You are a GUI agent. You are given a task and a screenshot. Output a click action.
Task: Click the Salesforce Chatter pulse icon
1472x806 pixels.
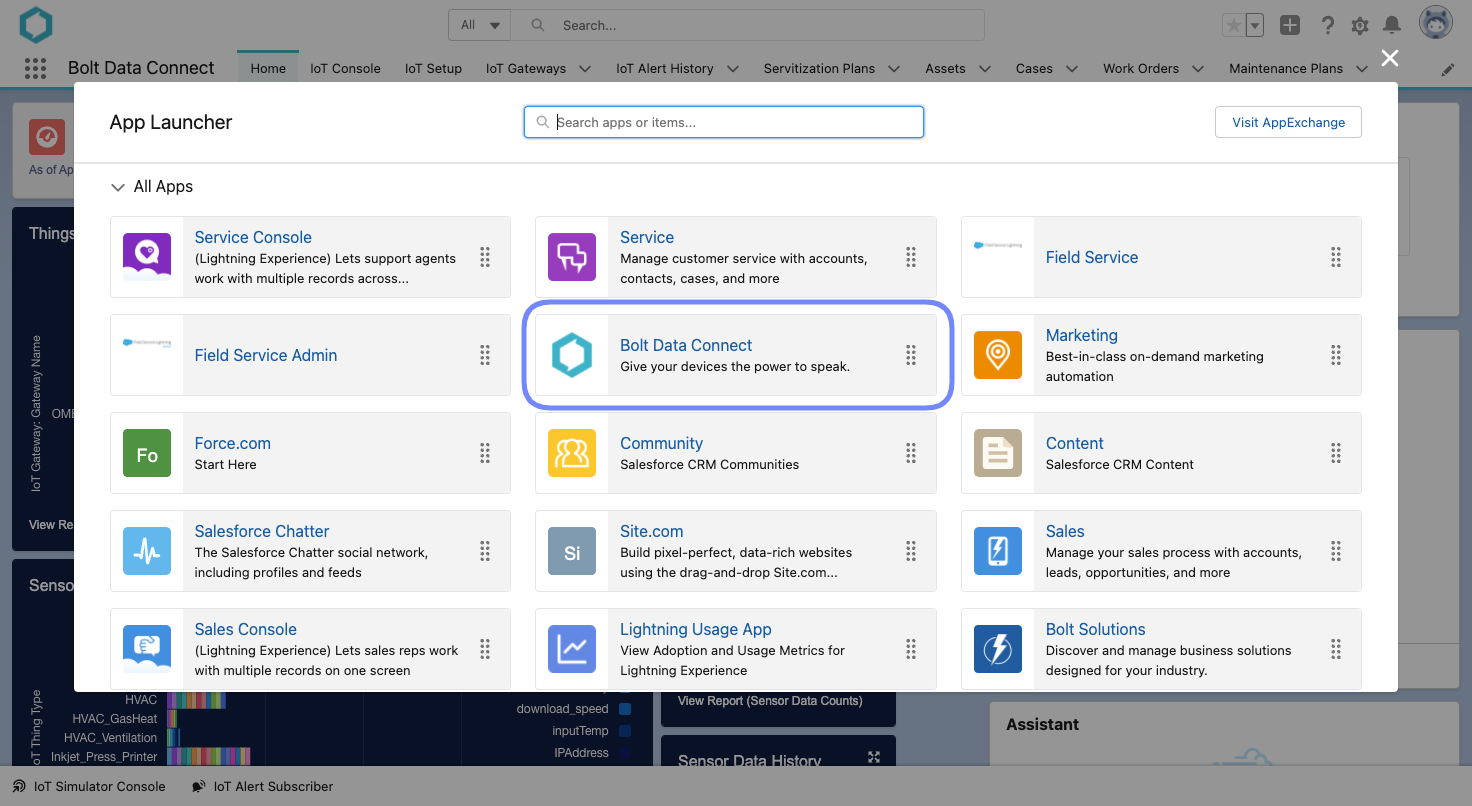pos(147,551)
